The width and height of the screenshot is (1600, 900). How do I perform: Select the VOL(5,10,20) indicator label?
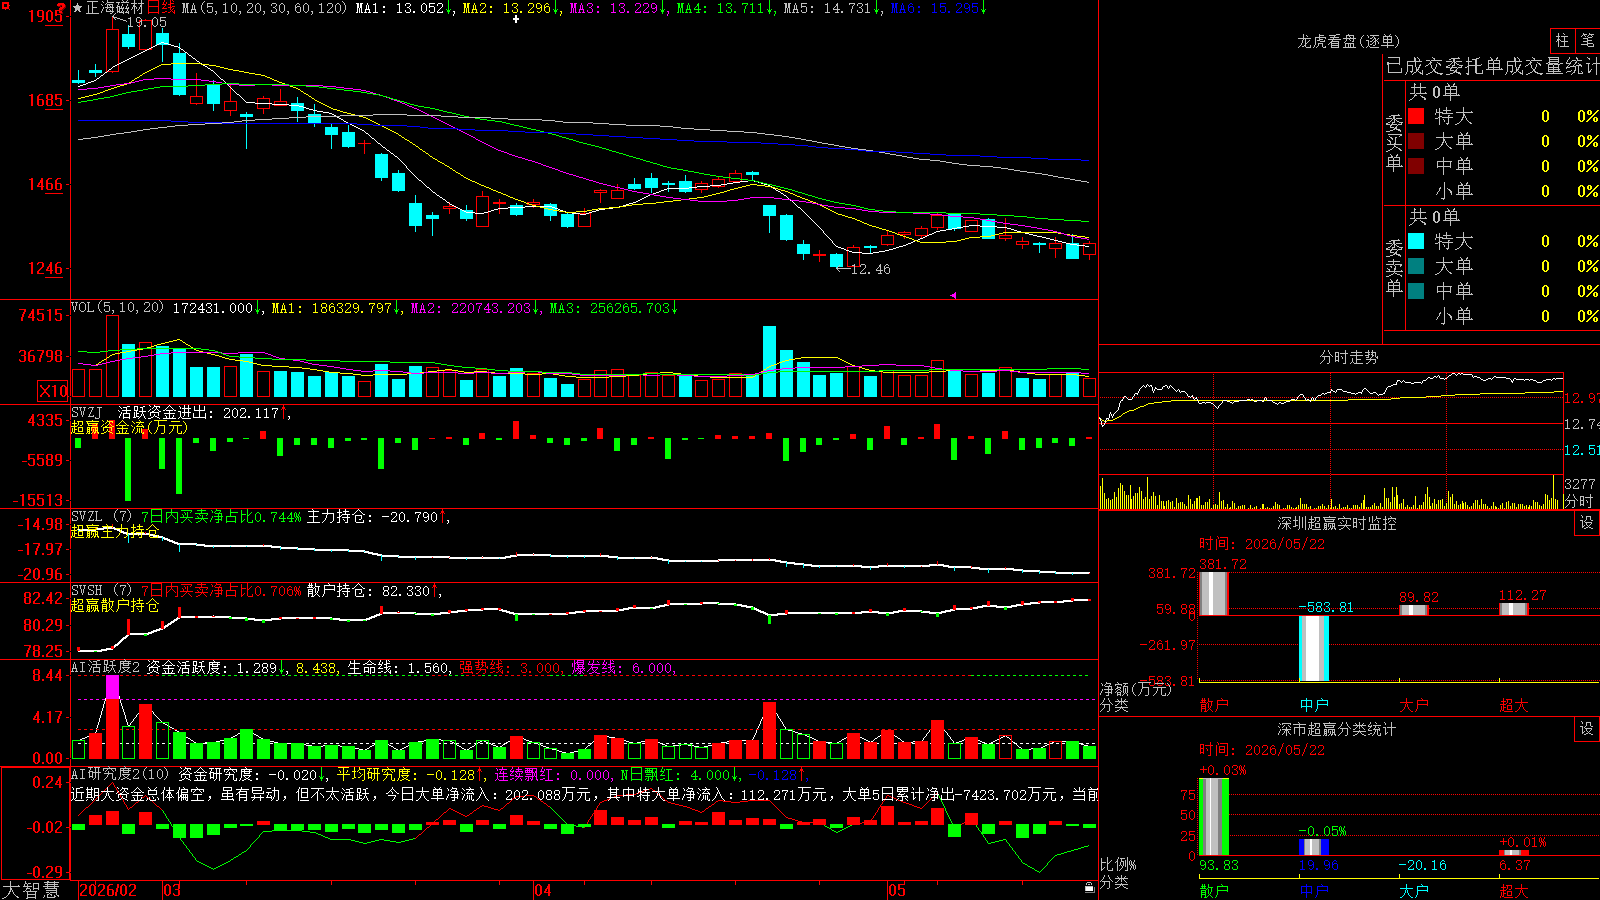(118, 308)
